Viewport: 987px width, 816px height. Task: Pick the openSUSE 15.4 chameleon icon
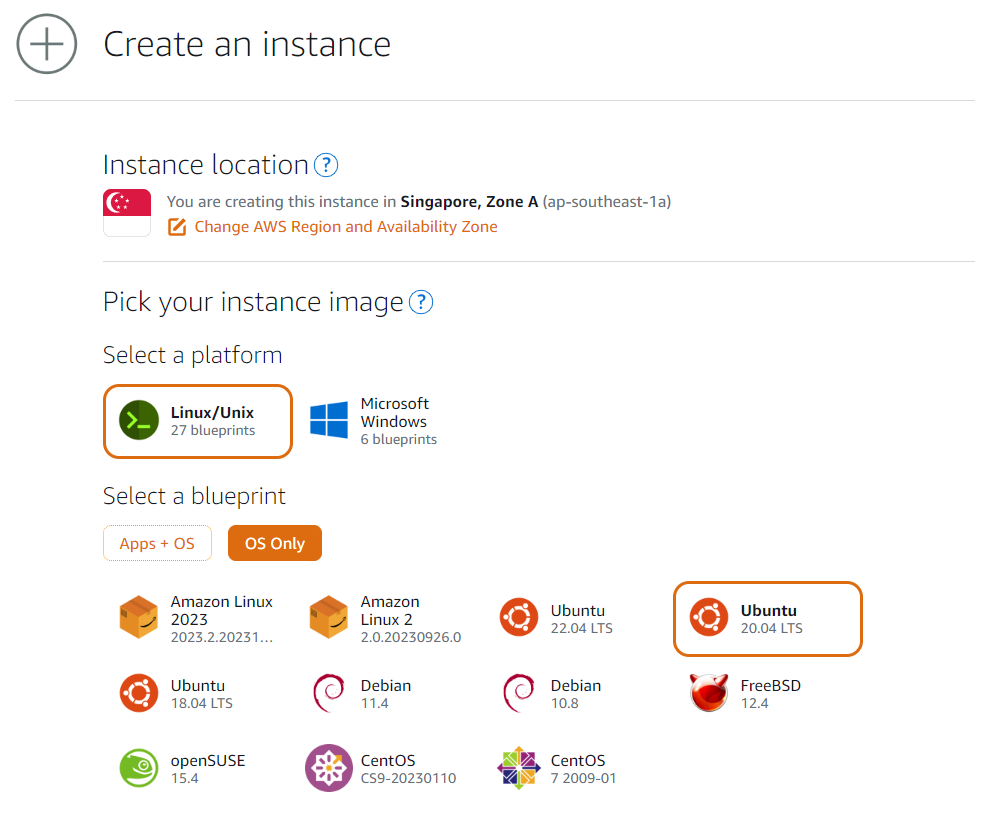coord(139,768)
